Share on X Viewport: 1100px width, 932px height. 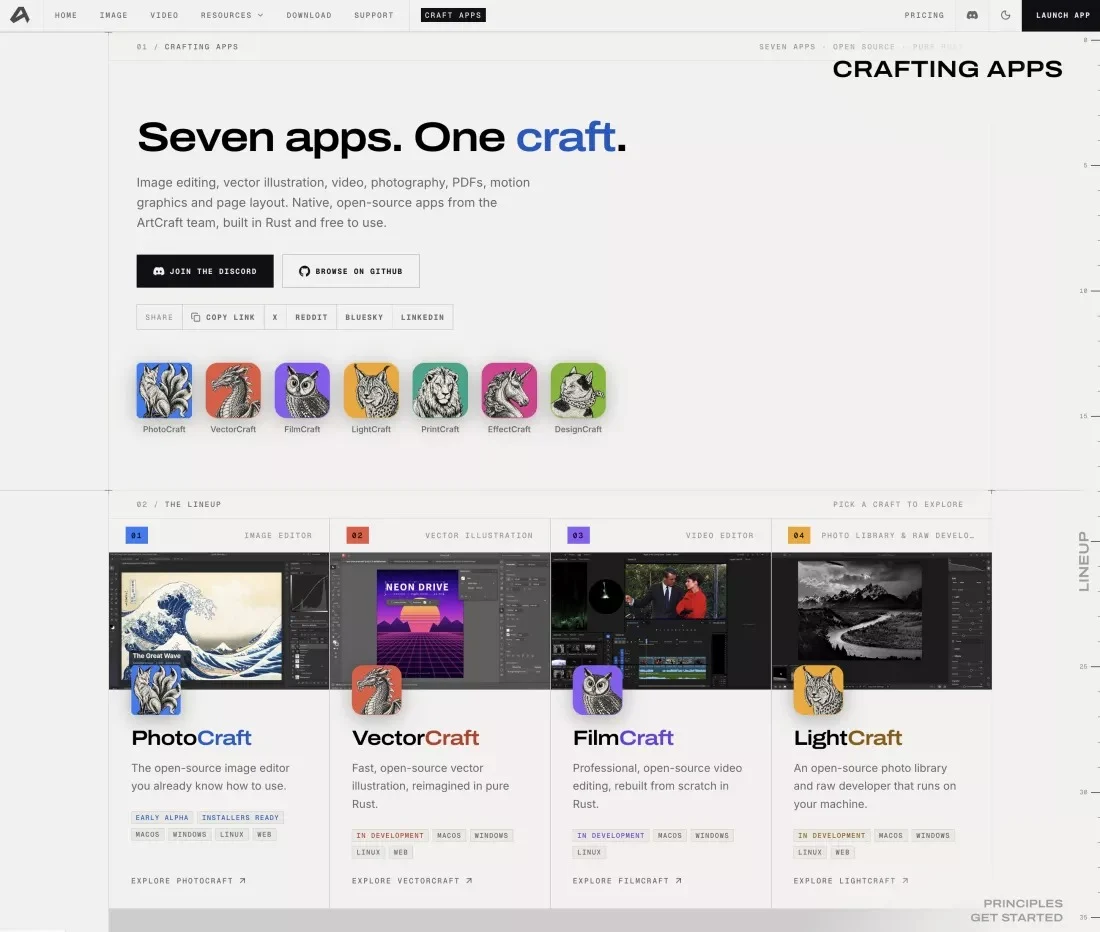coord(275,317)
